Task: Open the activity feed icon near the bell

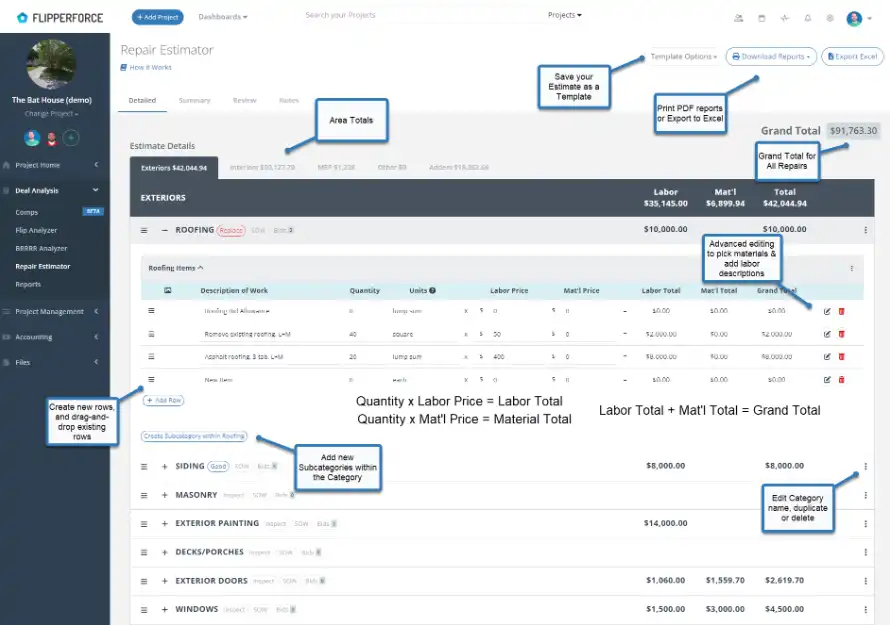Action: [786, 17]
